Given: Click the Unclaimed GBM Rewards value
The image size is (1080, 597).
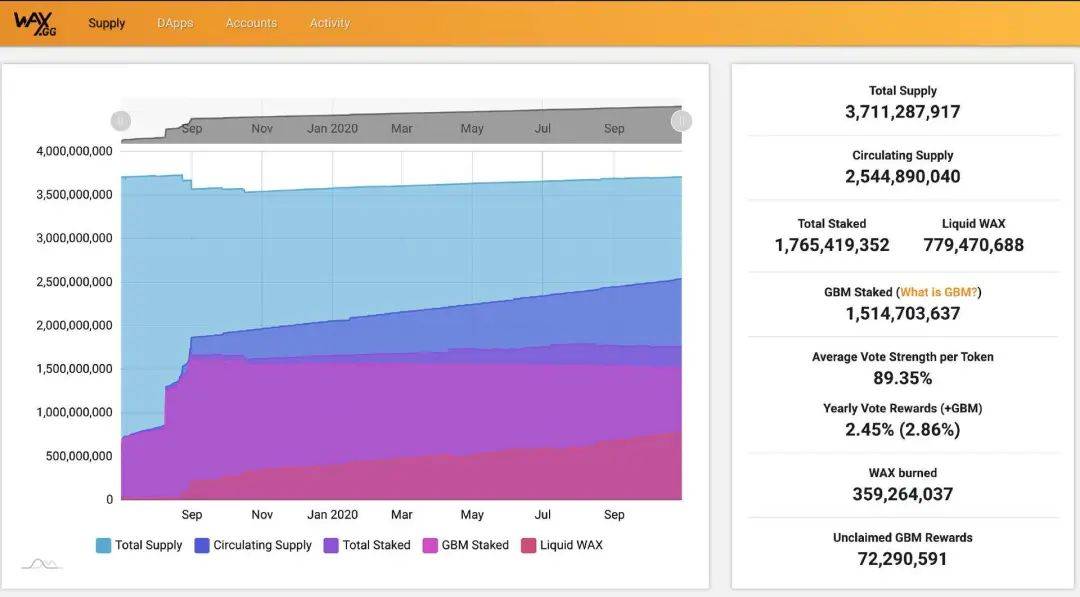Looking at the screenshot, I should point(902,558).
